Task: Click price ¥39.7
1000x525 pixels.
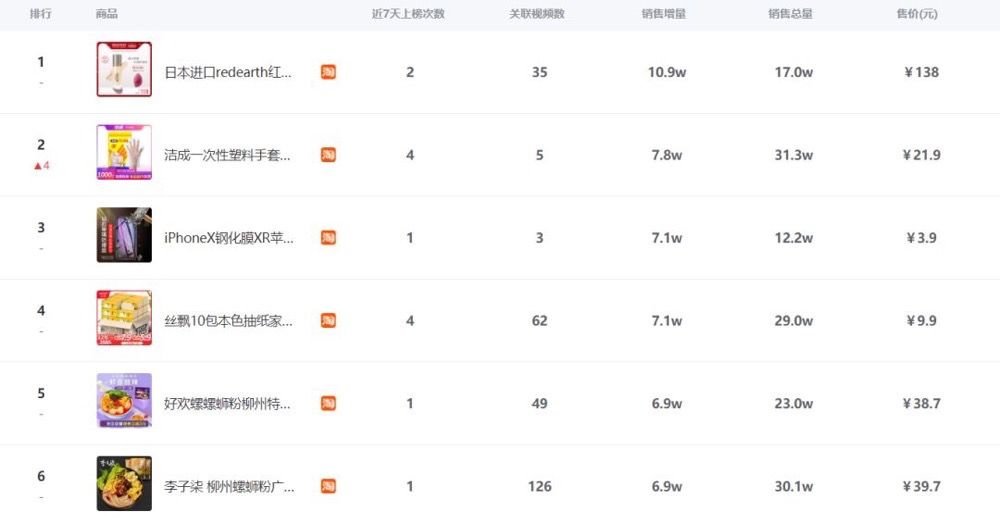Action: coord(922,486)
